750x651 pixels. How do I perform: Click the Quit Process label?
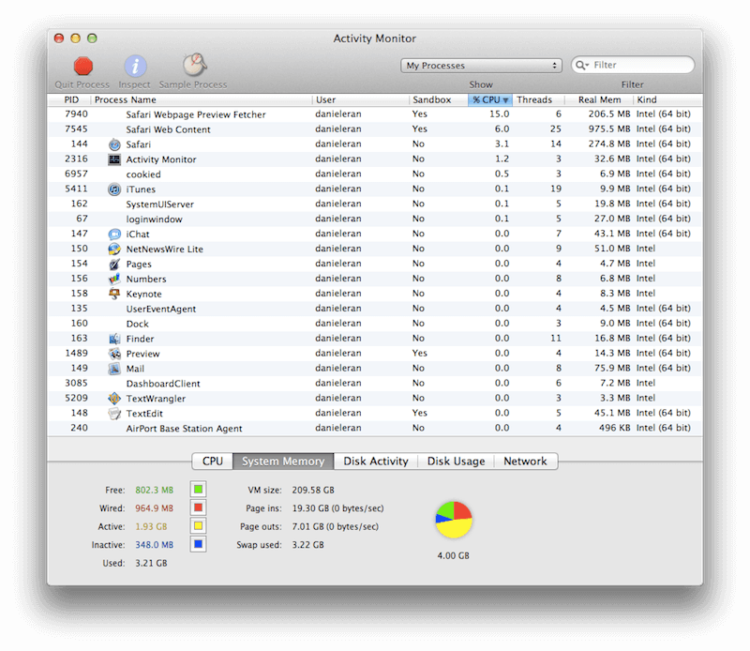82,85
